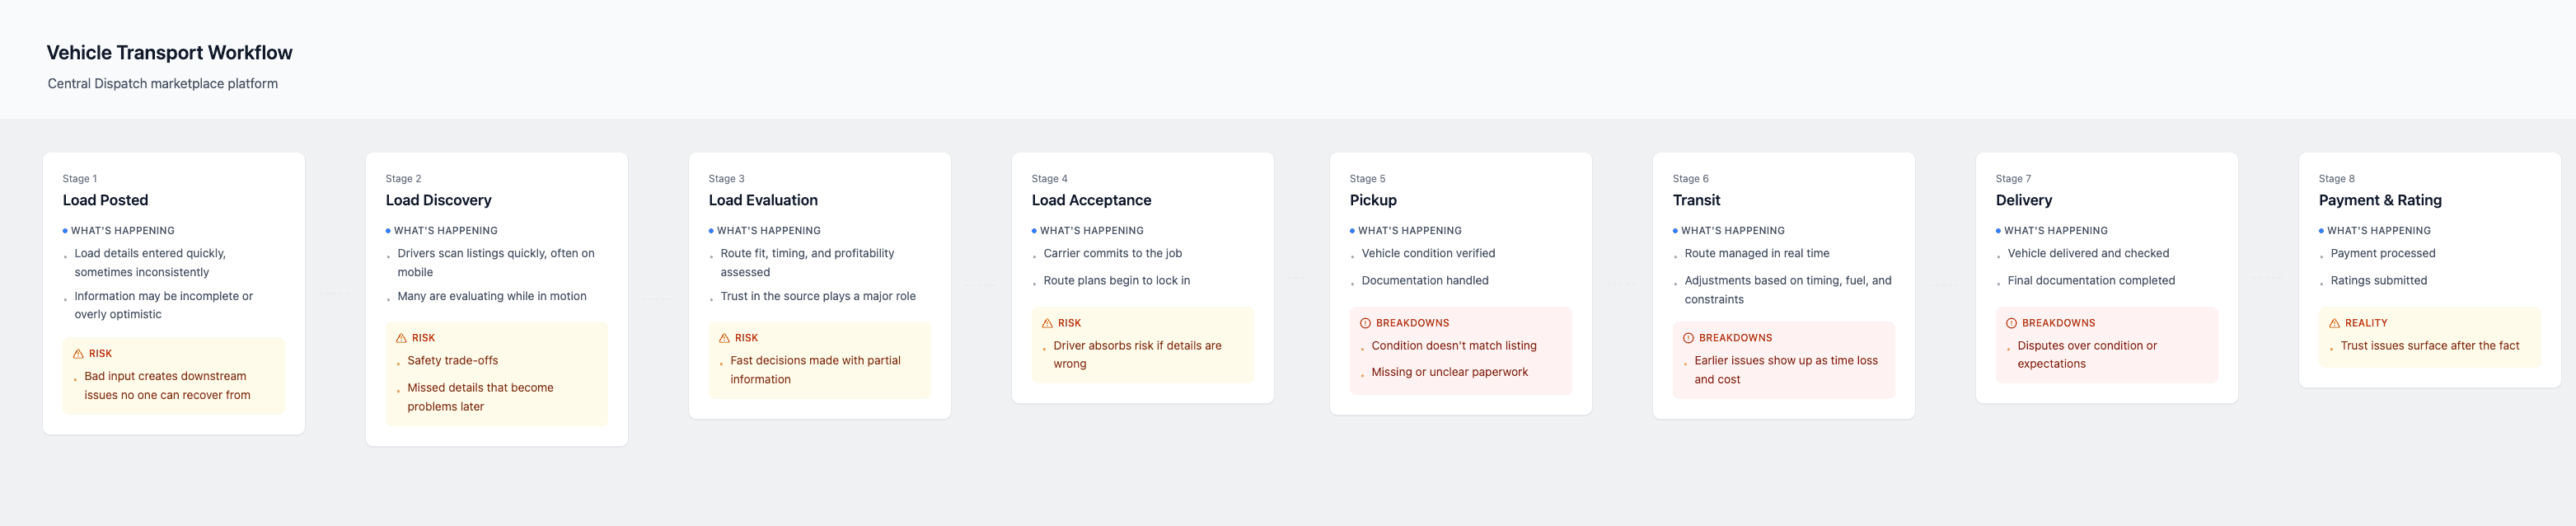Click the RISK alert icon in Load Acceptance

[1047, 323]
